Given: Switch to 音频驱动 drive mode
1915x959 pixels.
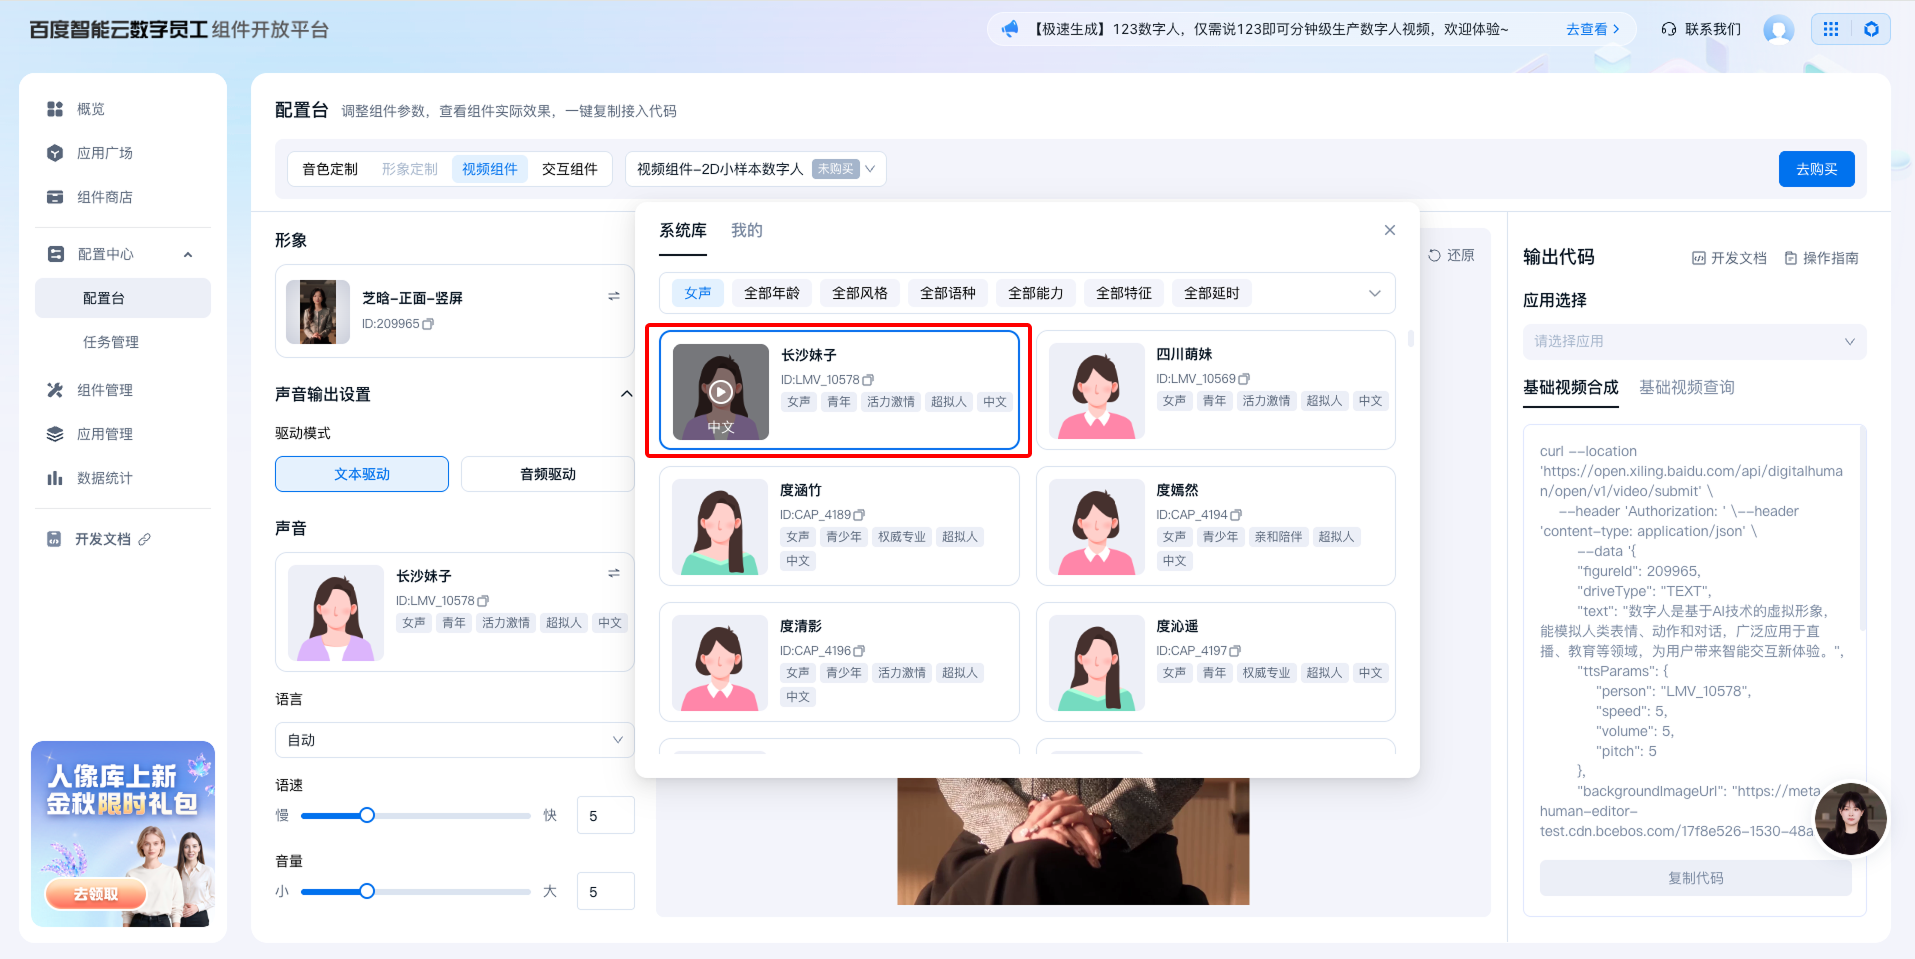Looking at the screenshot, I should 547,474.
